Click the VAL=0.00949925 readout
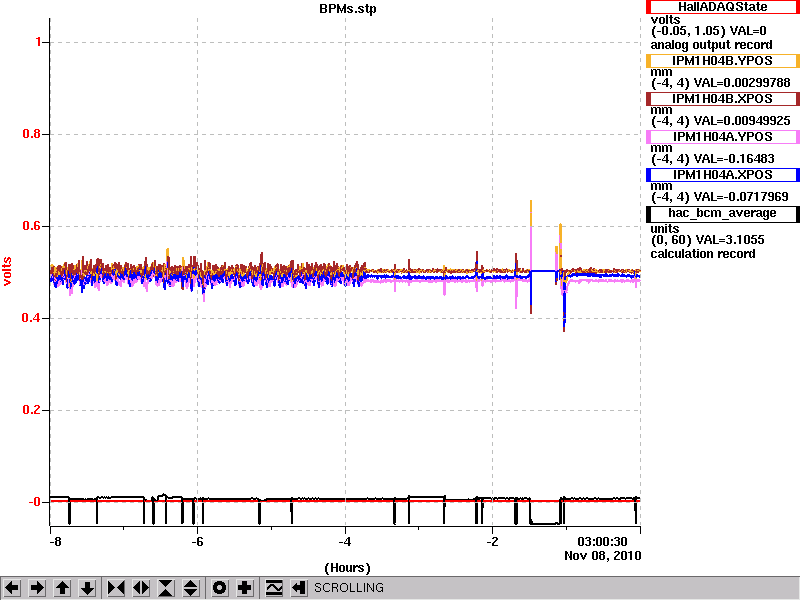 (742, 121)
